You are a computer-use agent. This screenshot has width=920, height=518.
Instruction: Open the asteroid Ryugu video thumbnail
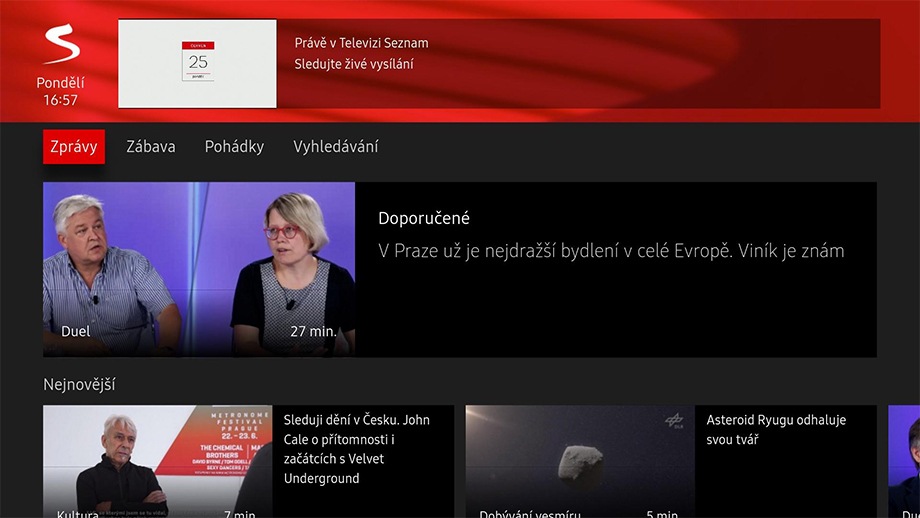580,461
